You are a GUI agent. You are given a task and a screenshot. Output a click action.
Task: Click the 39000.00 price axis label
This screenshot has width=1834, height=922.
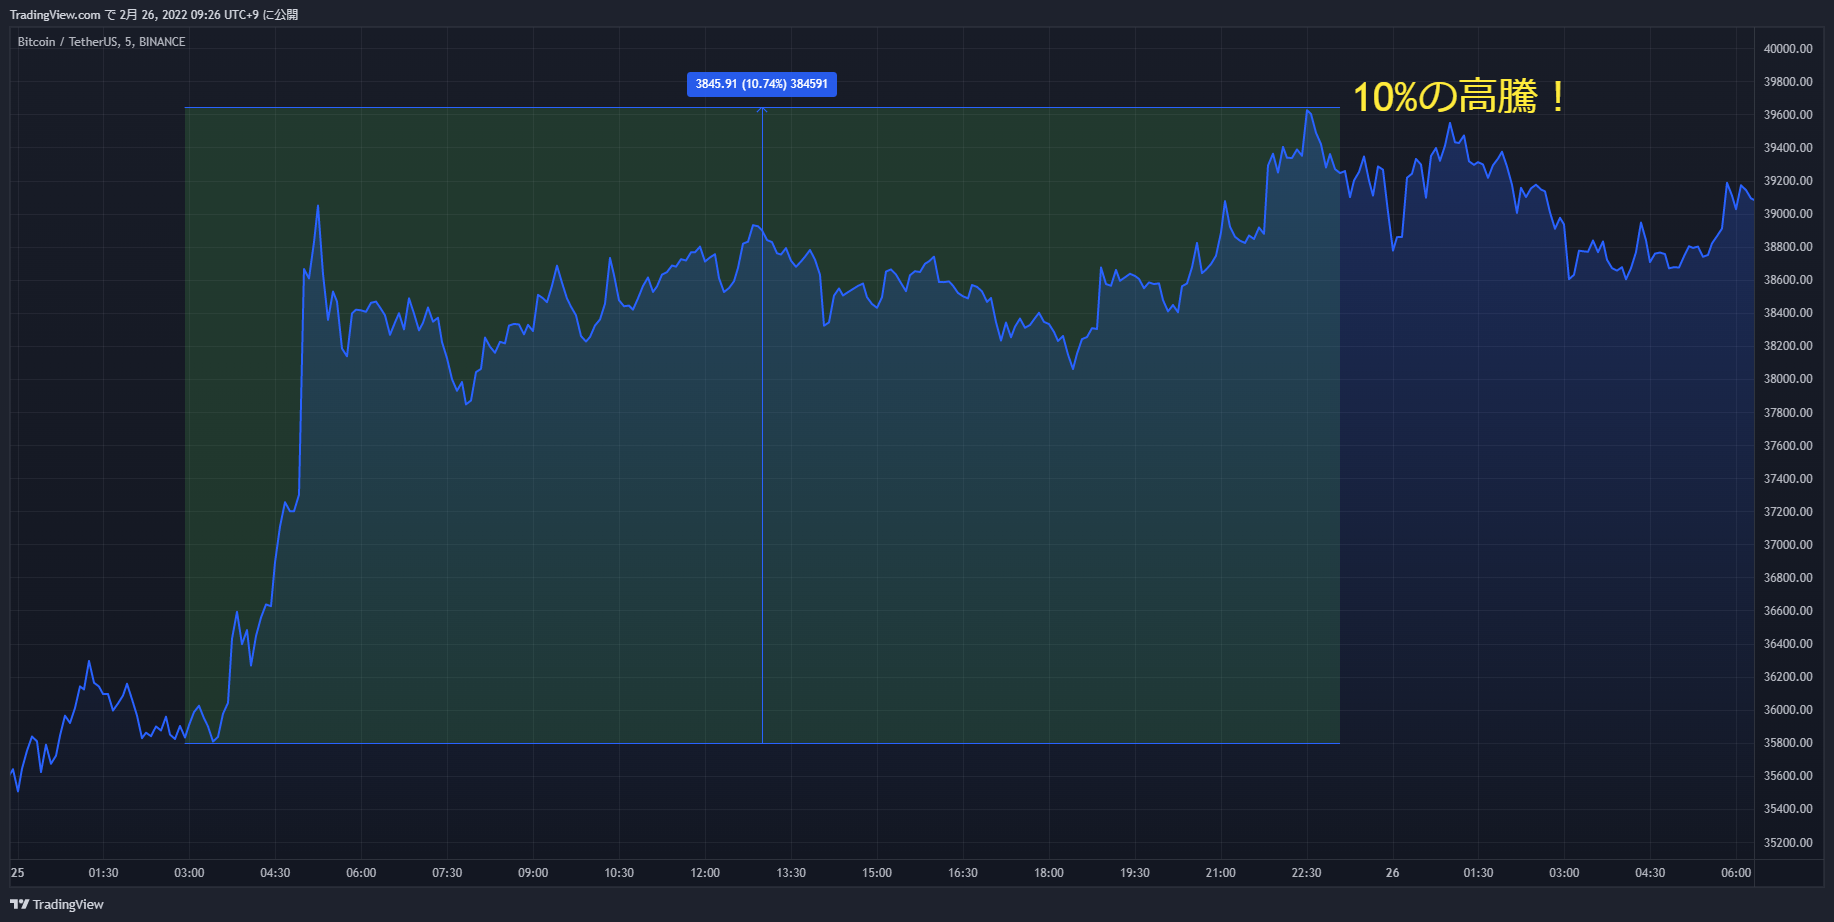point(1788,214)
